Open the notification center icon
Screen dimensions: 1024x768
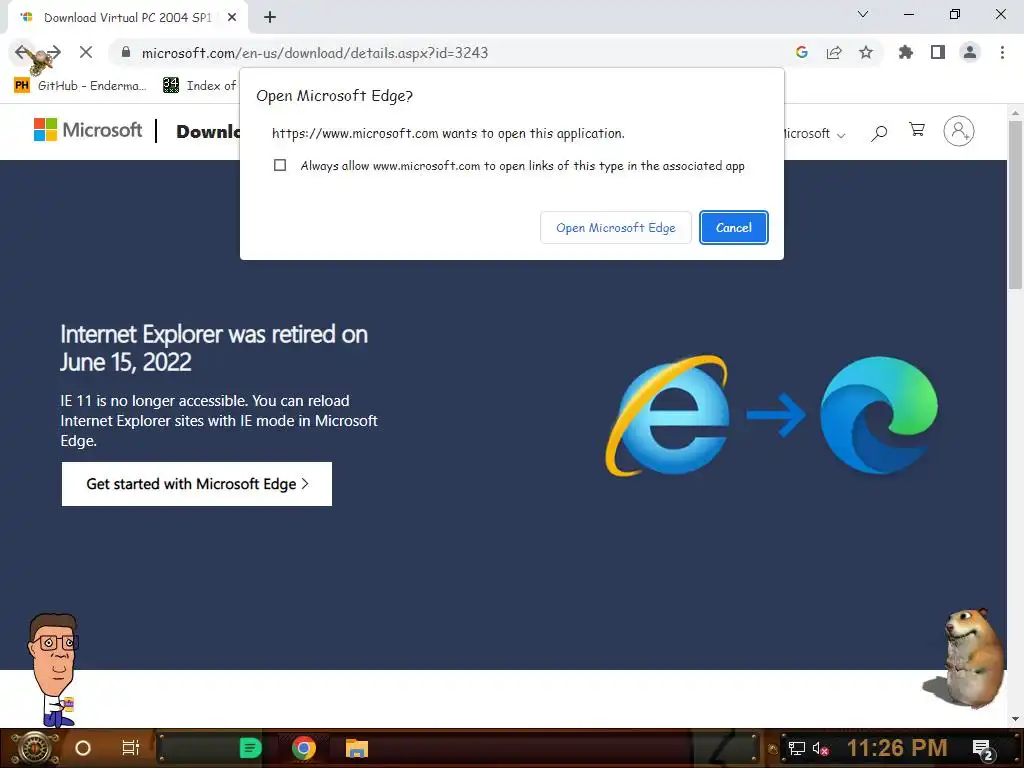coord(984,750)
